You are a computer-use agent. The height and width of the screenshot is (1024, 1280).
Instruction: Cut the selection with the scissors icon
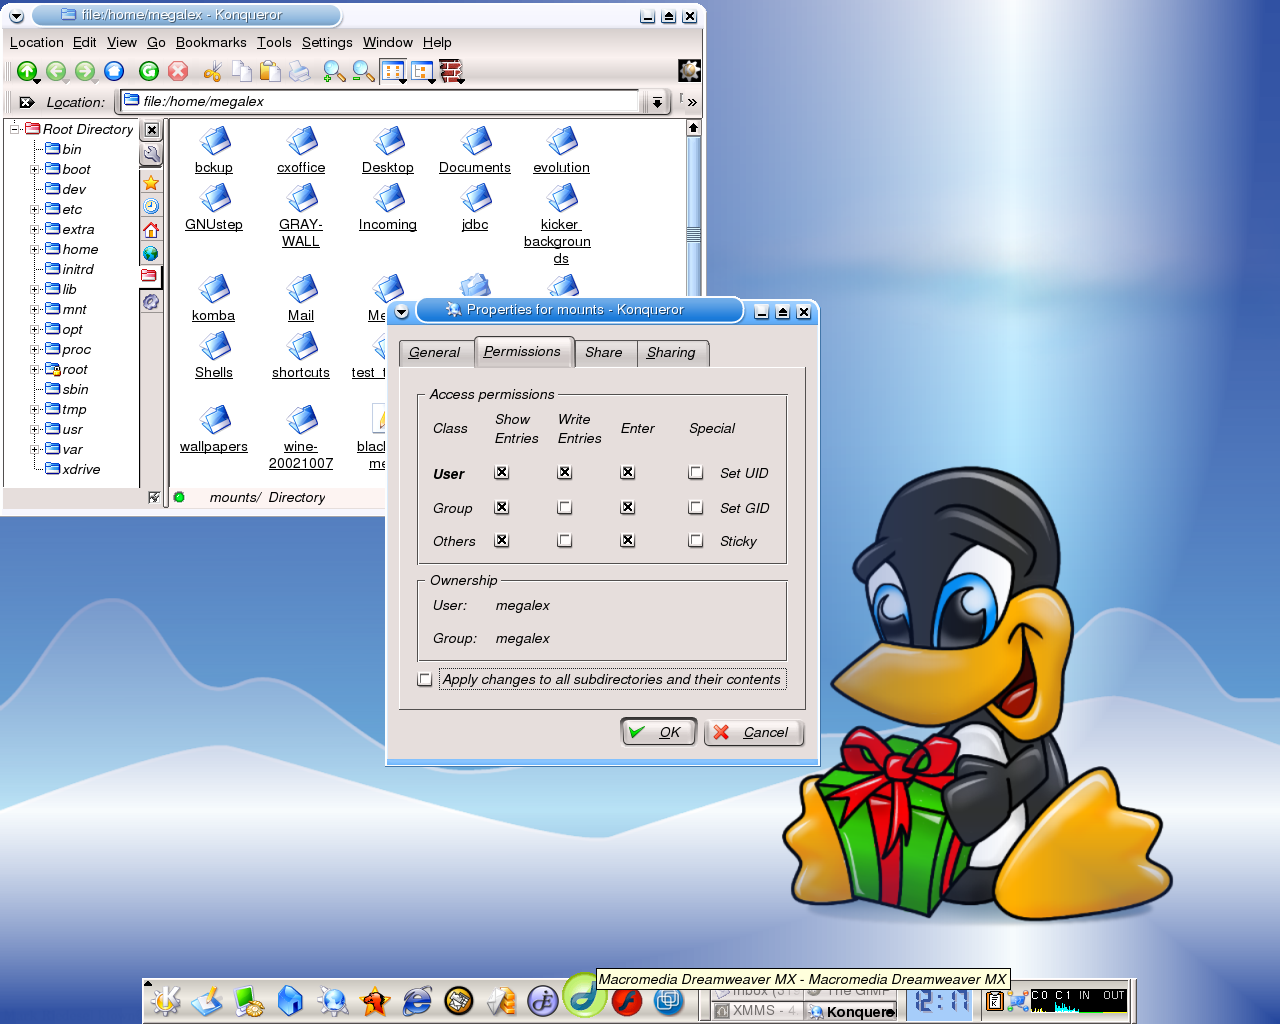212,71
